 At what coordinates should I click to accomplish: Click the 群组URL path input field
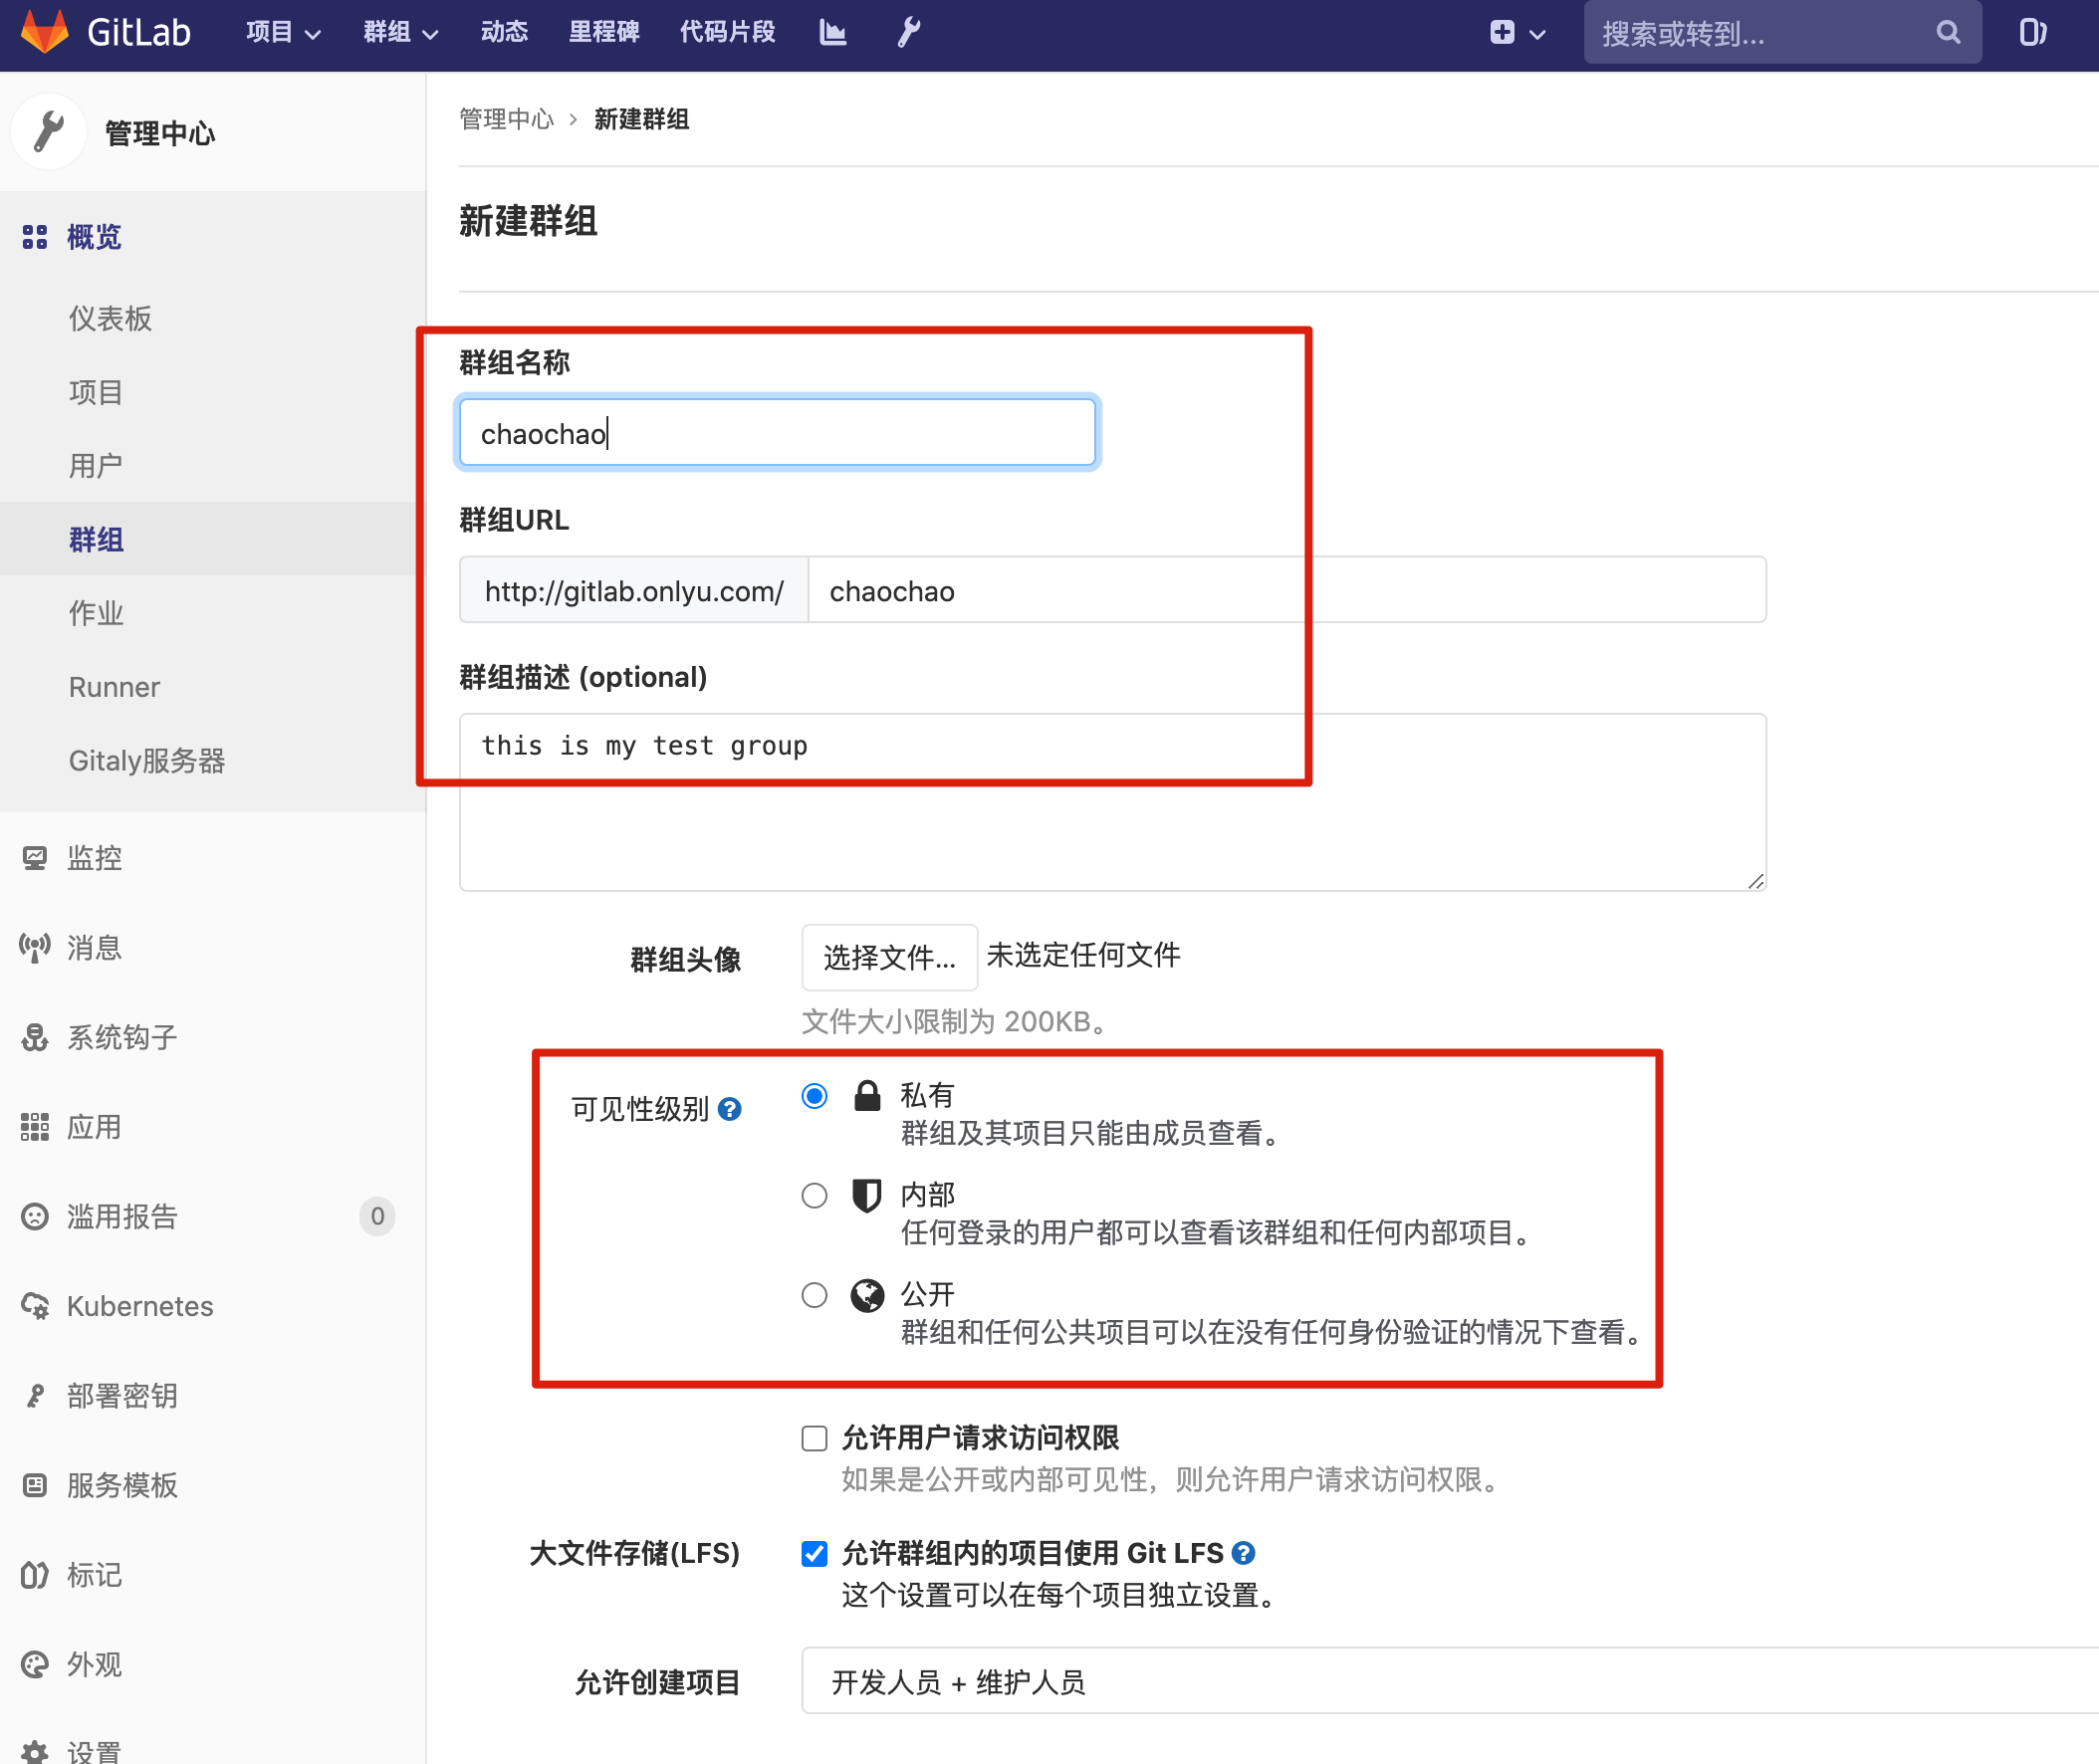click(x=1286, y=590)
